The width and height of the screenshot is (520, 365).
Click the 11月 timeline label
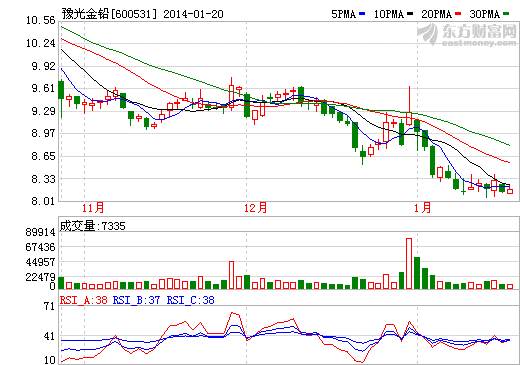[x=93, y=208]
